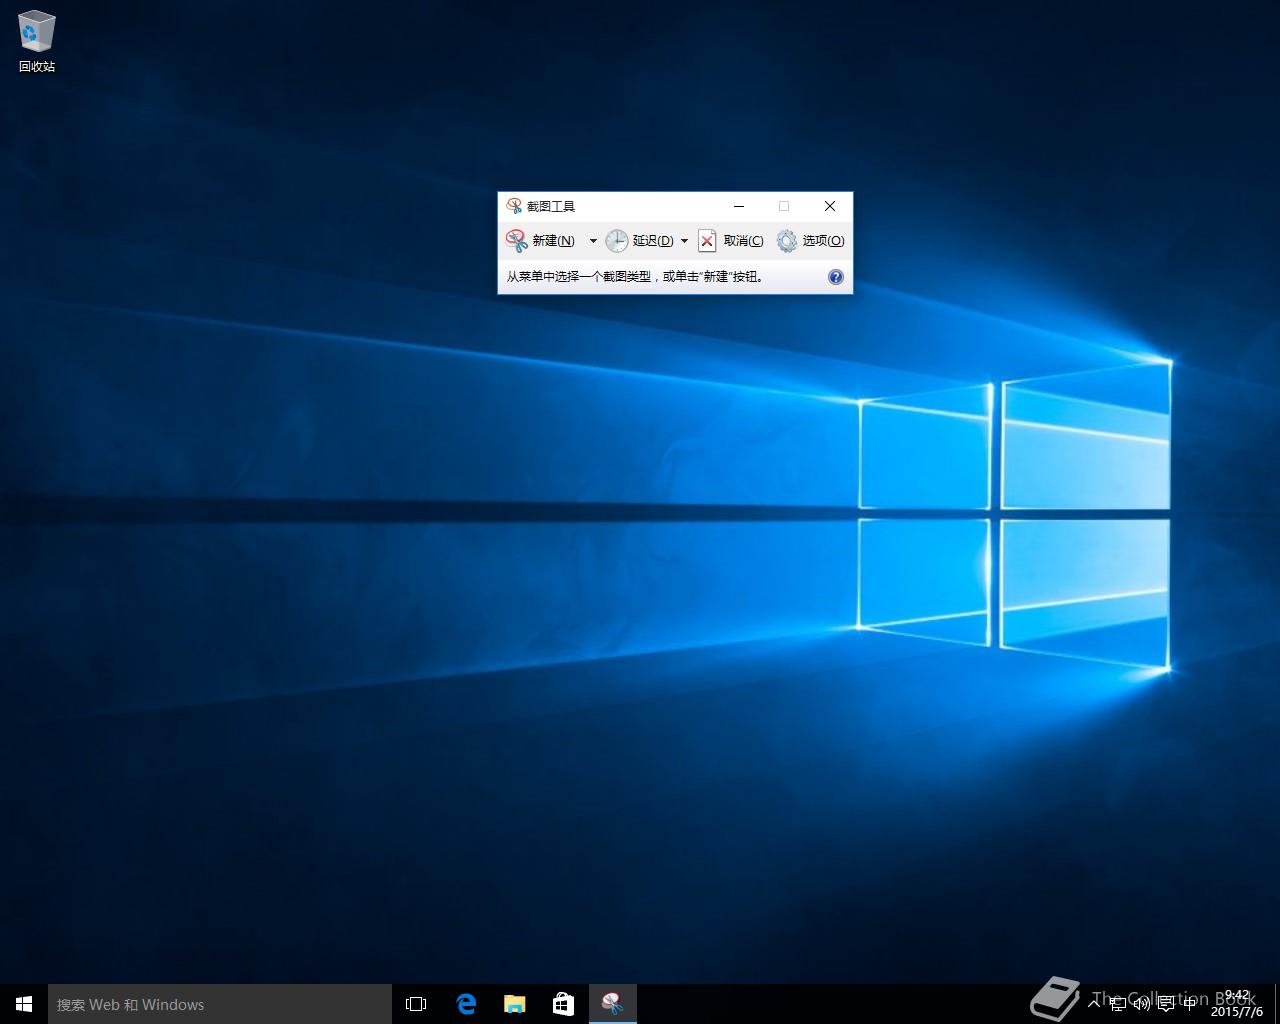This screenshot has height=1024, width=1280.
Task: Show hidden tray icons chevron
Action: click(x=1094, y=1003)
